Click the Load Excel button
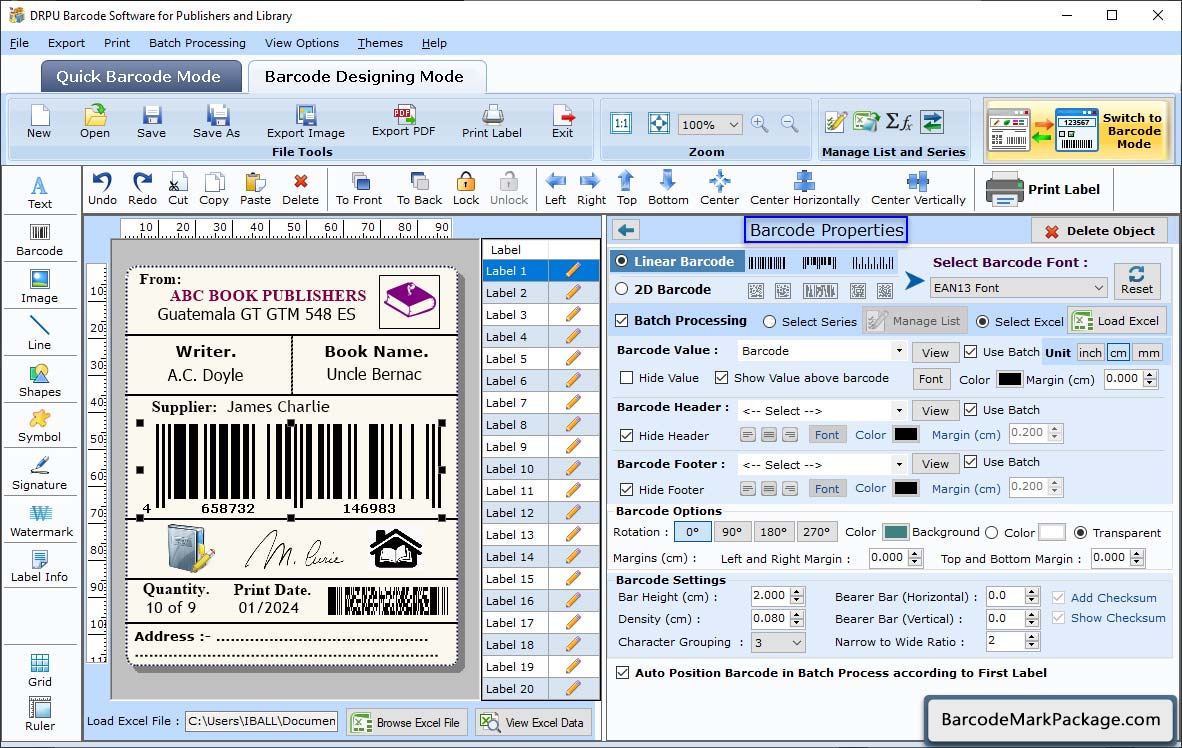 (1116, 320)
